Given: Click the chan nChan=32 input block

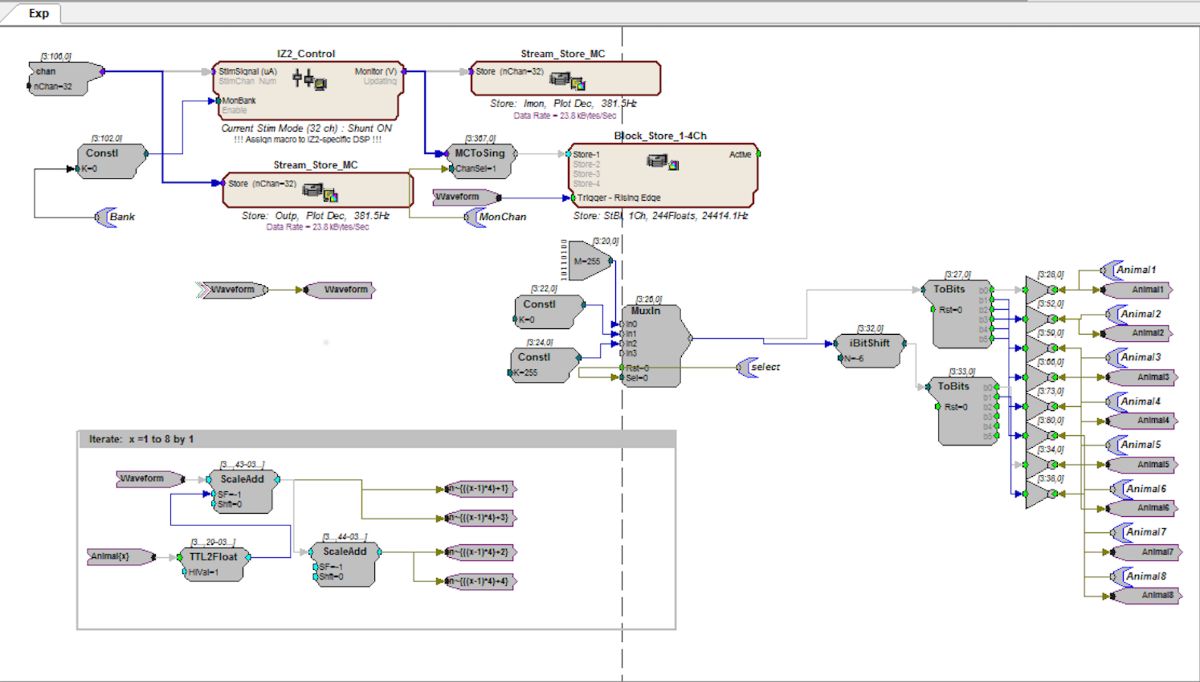Looking at the screenshot, I should click(62, 78).
